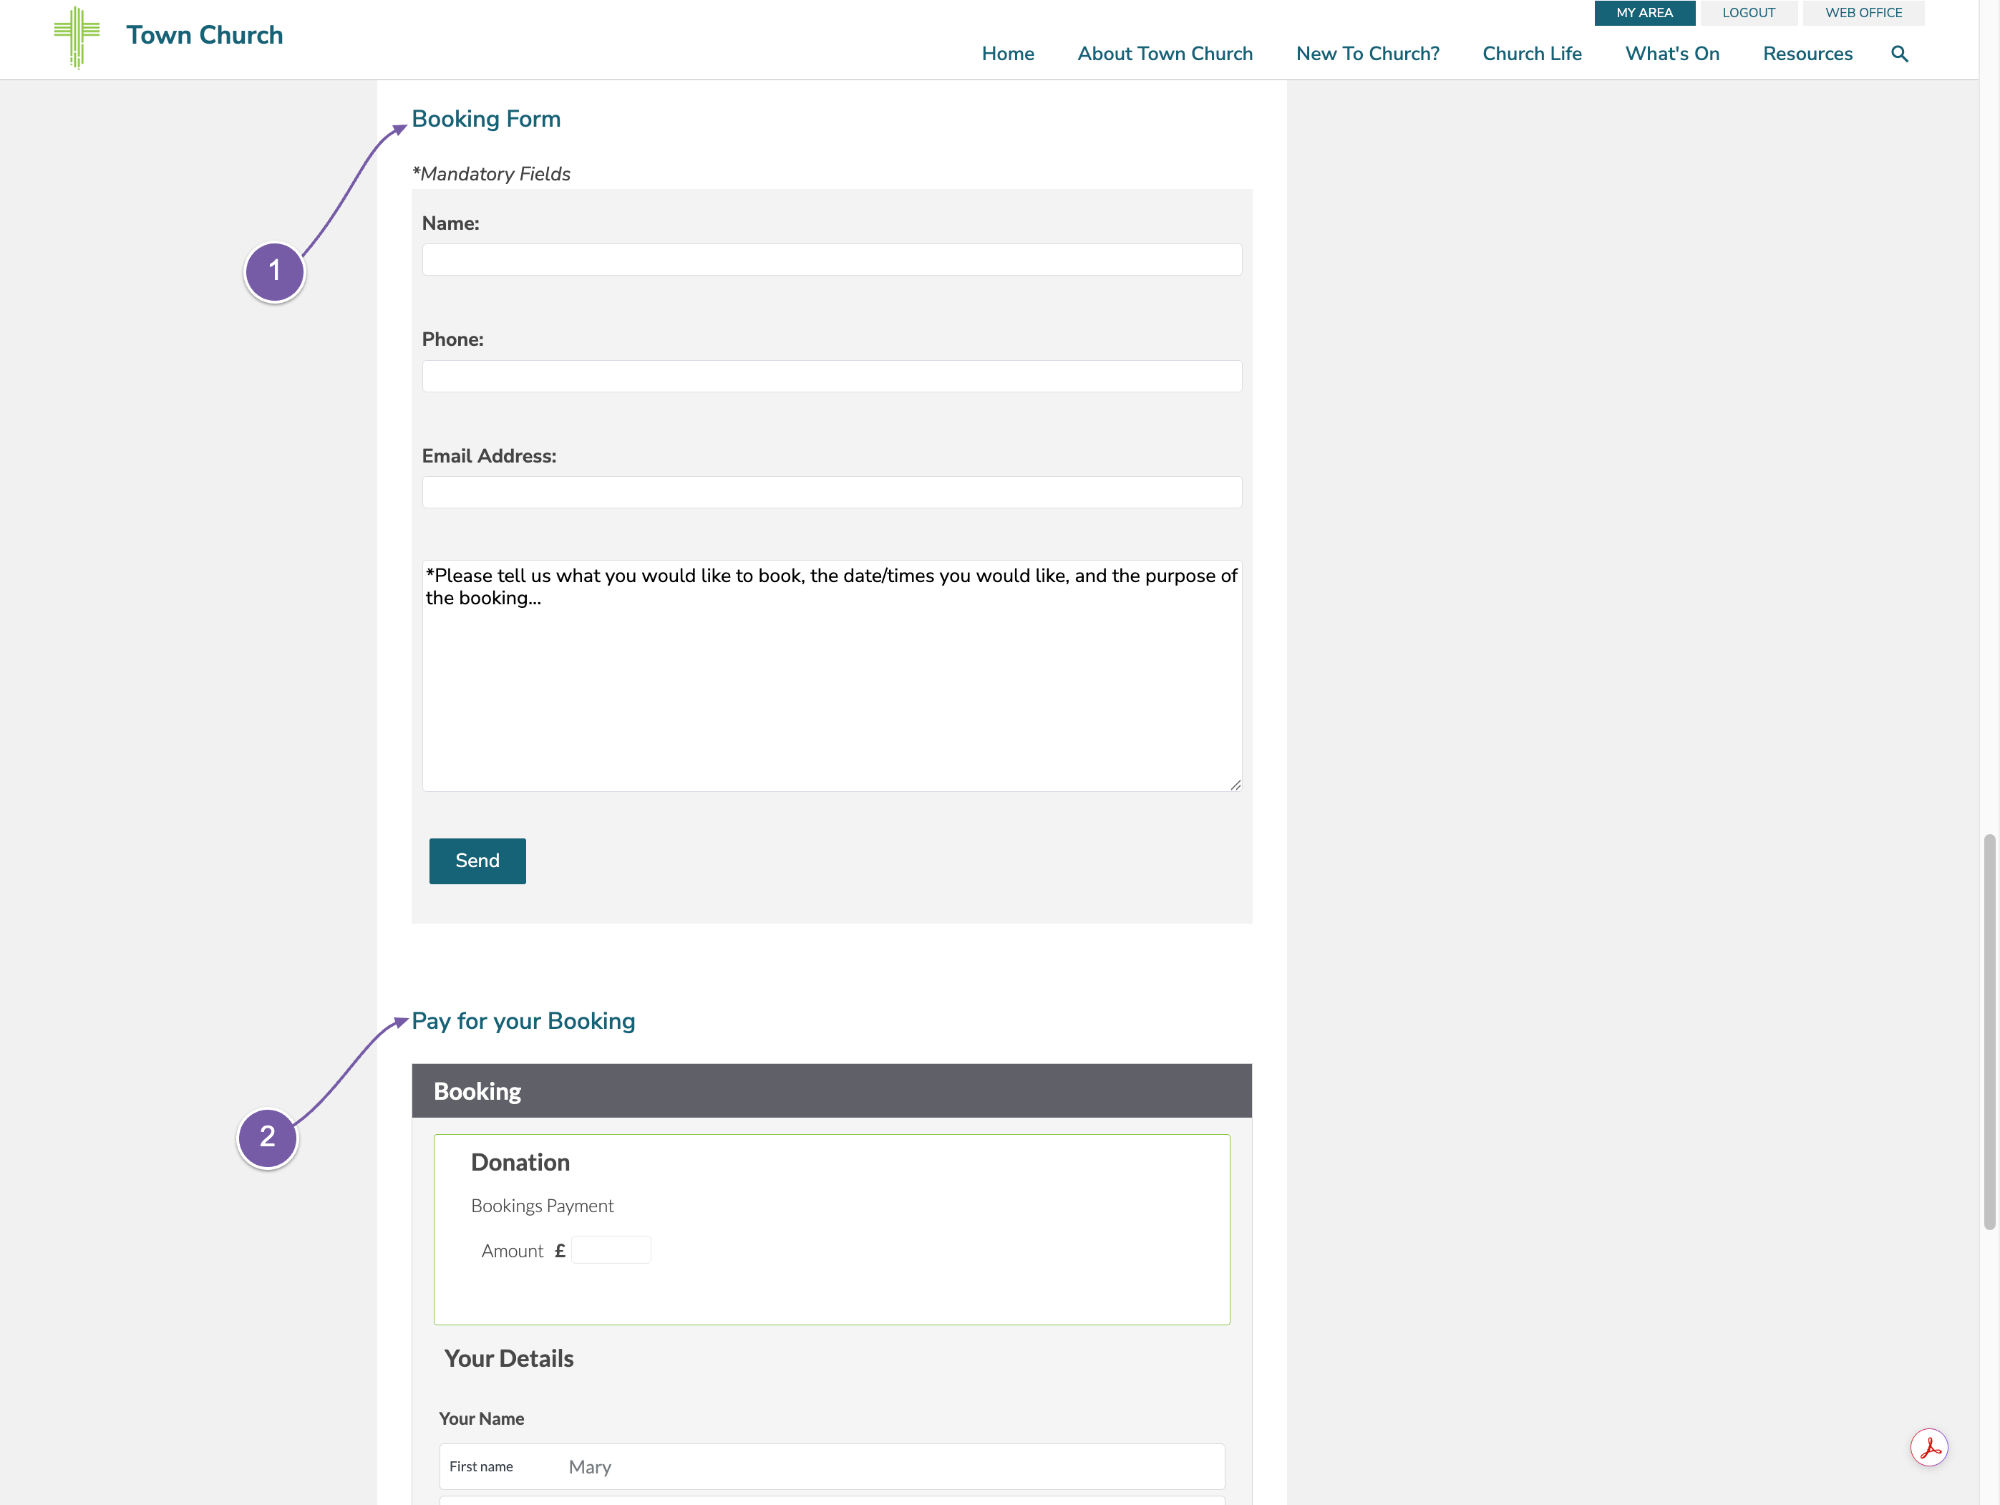This screenshot has width=2000, height=1505.
Task: Click the WEB OFFICE button
Action: [1863, 13]
